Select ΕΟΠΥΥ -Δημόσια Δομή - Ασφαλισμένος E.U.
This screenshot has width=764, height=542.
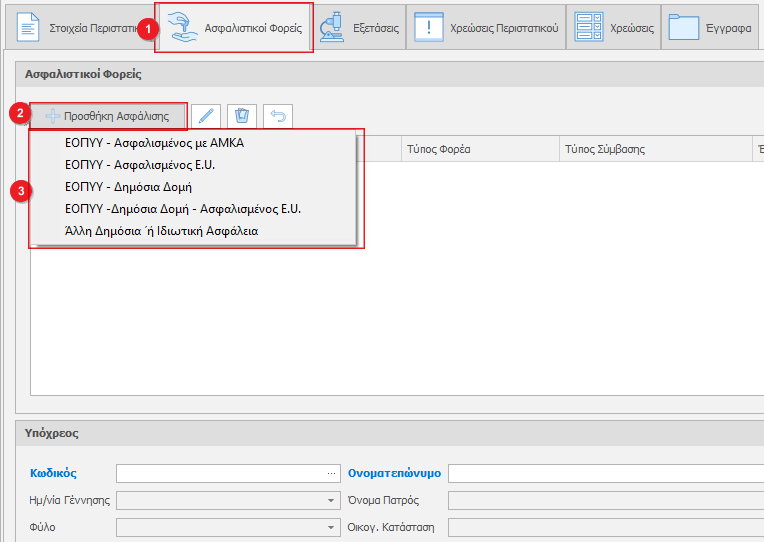183,209
